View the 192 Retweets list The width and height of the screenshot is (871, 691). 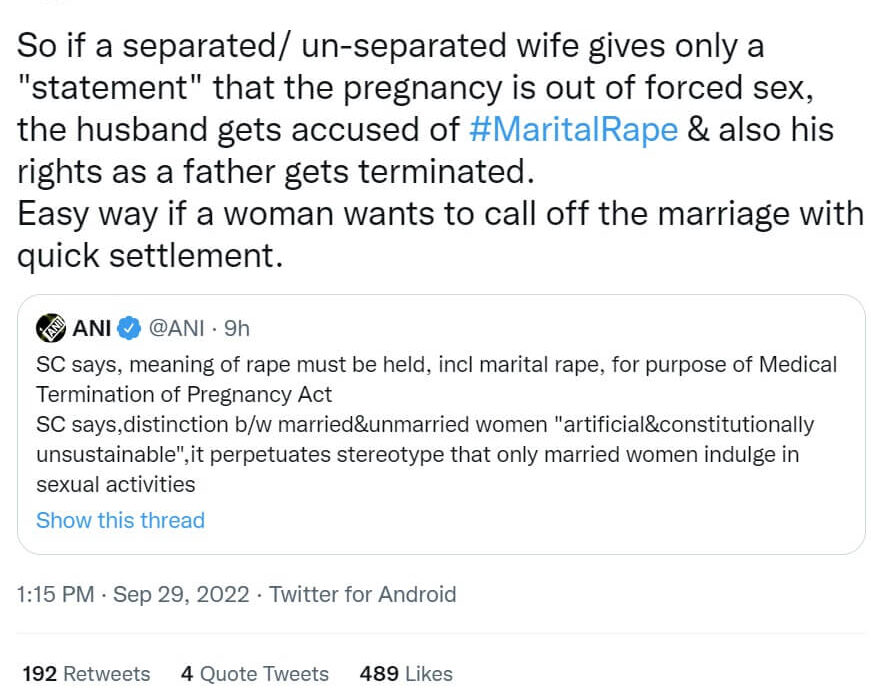86,674
